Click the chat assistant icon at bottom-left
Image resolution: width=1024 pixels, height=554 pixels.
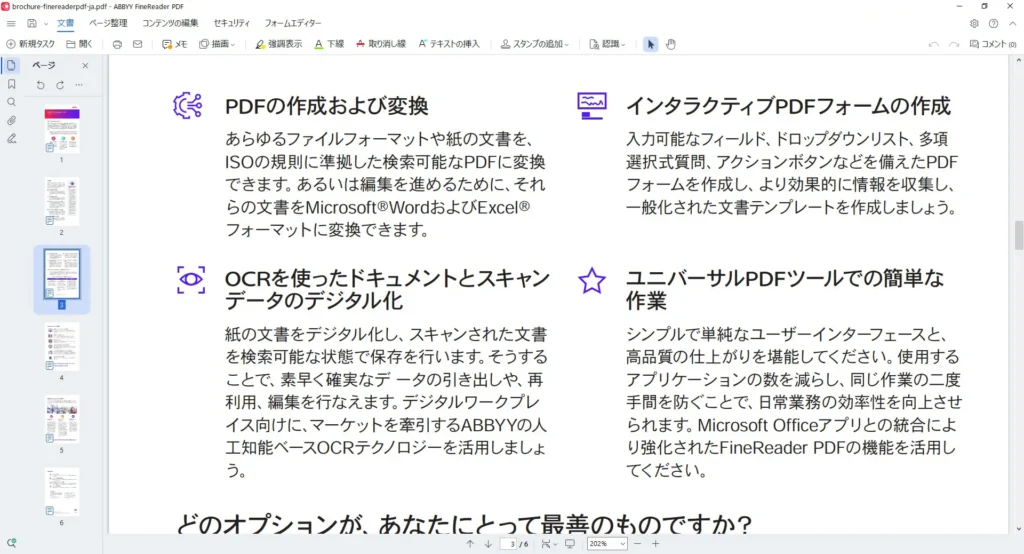[11, 543]
